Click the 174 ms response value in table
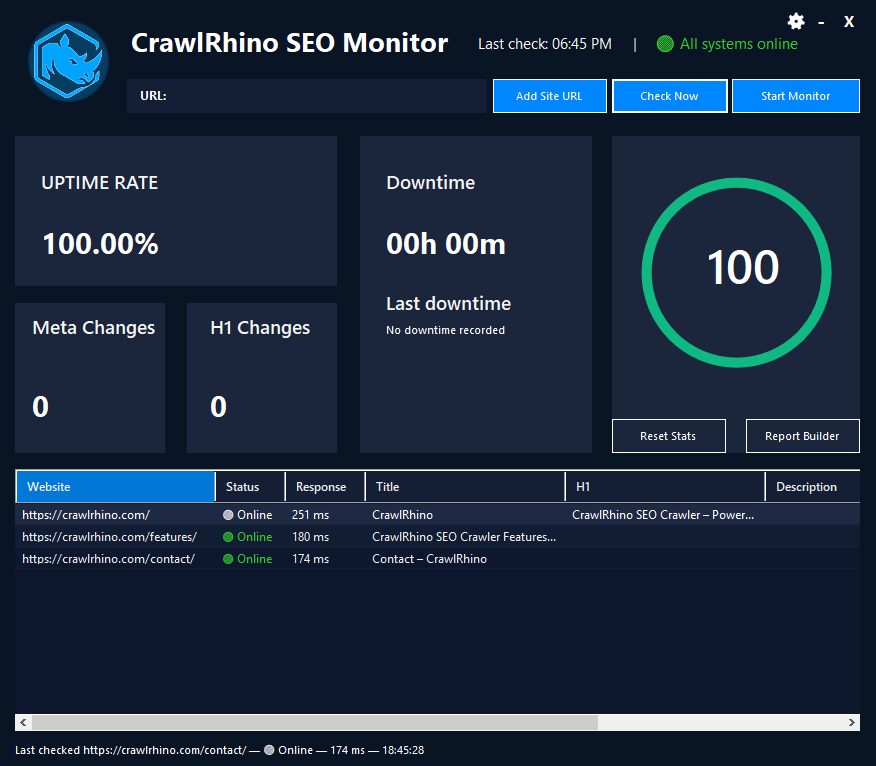This screenshot has height=766, width=876. pyautogui.click(x=311, y=559)
